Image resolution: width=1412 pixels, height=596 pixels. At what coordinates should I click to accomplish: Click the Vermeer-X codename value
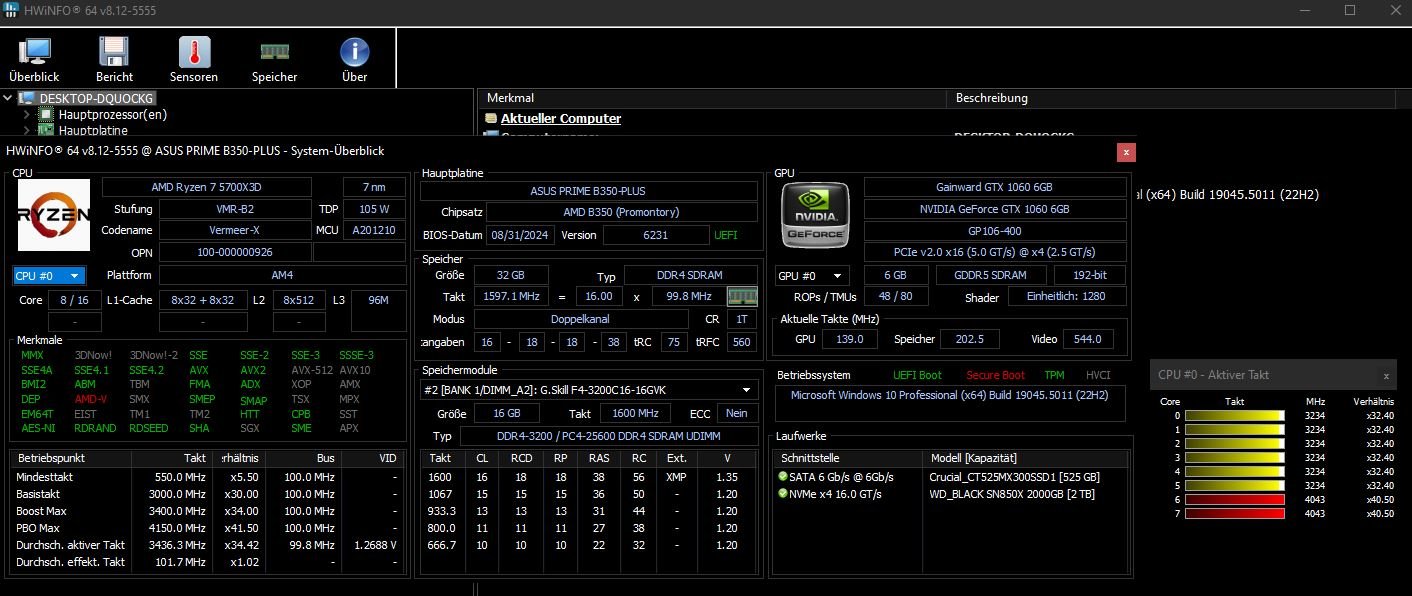point(235,230)
